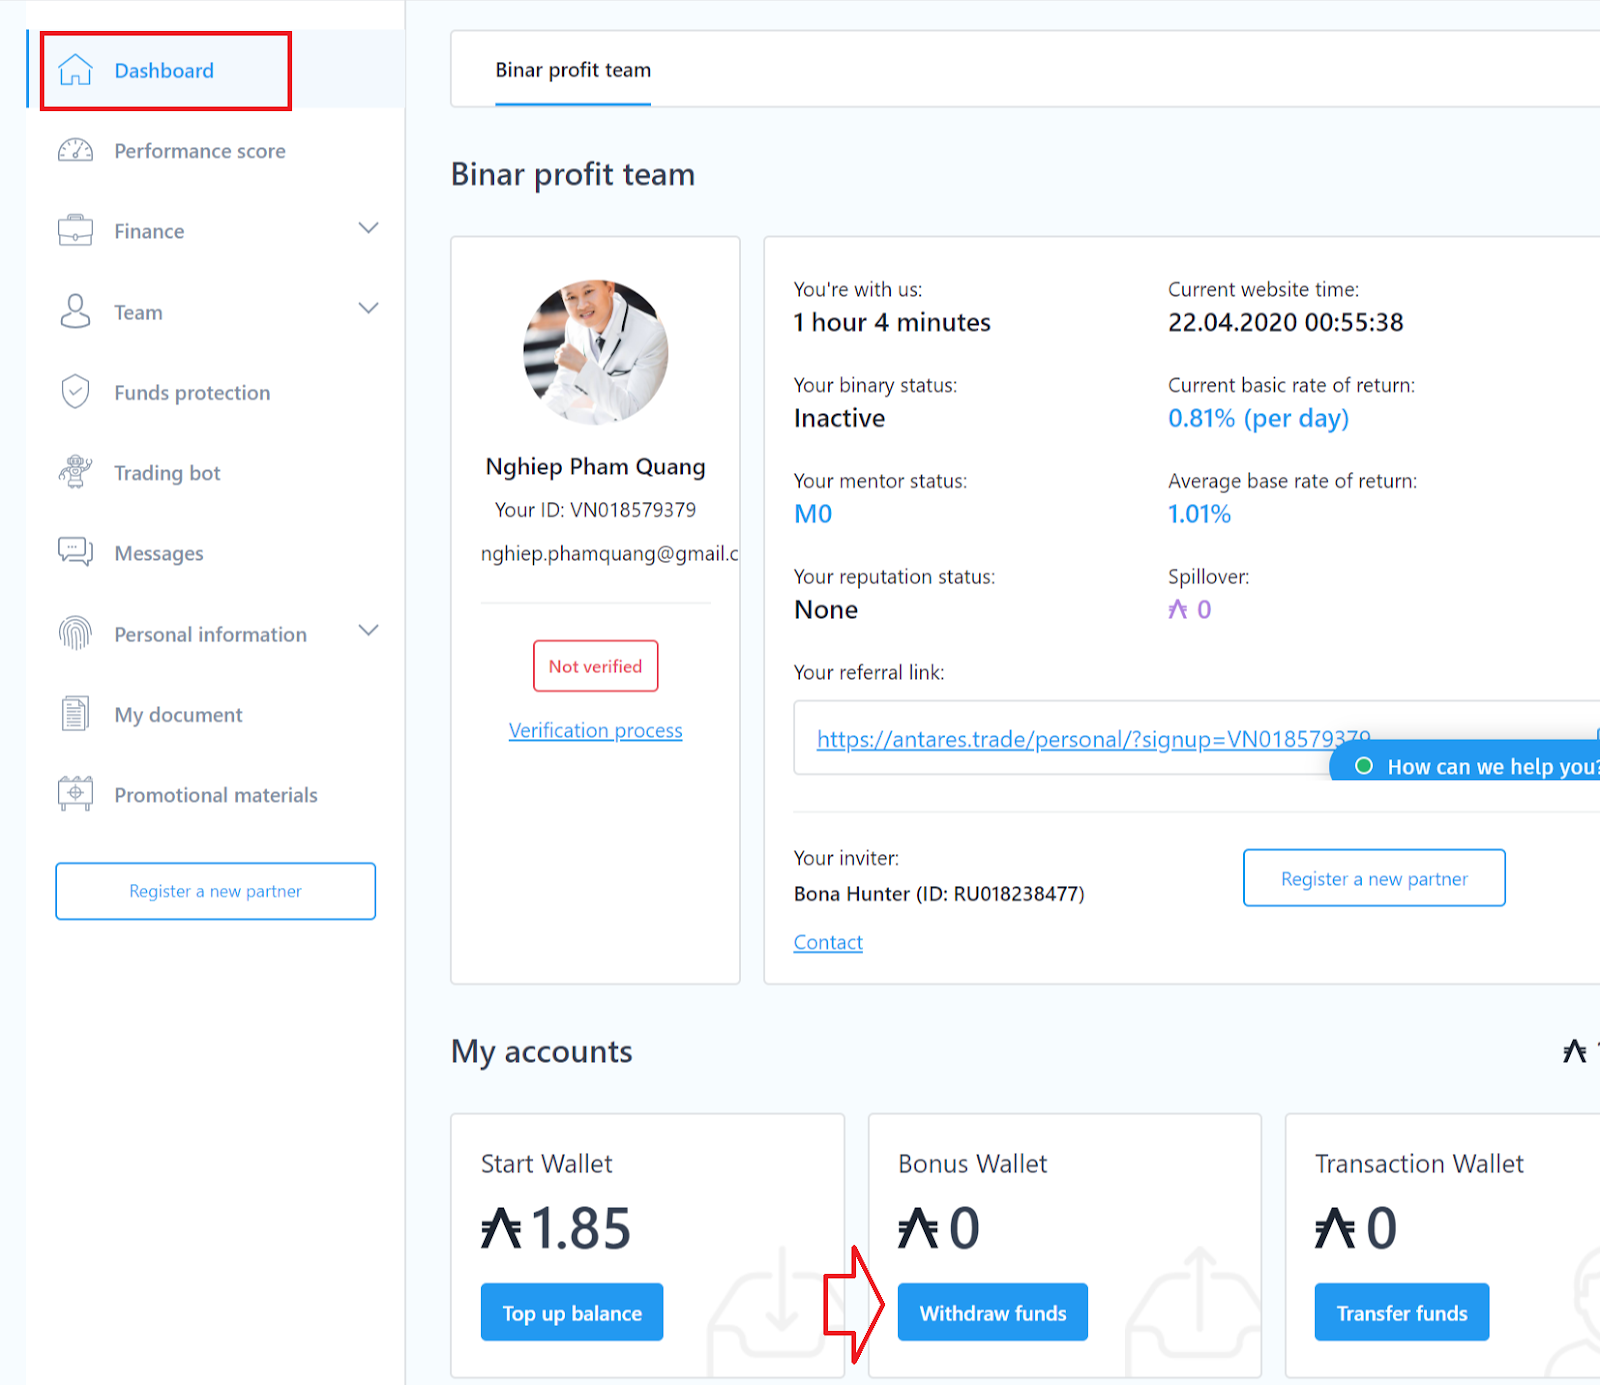Image resolution: width=1600 pixels, height=1385 pixels.
Task: Click Register a new partner in sidebar
Action: tap(216, 891)
